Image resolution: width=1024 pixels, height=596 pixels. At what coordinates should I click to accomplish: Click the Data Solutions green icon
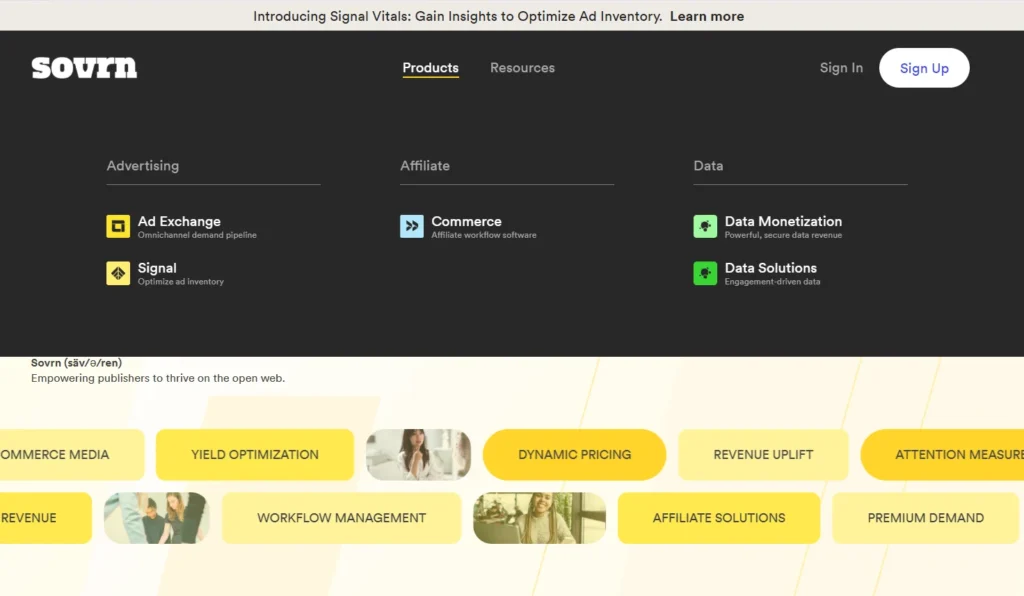(x=705, y=274)
